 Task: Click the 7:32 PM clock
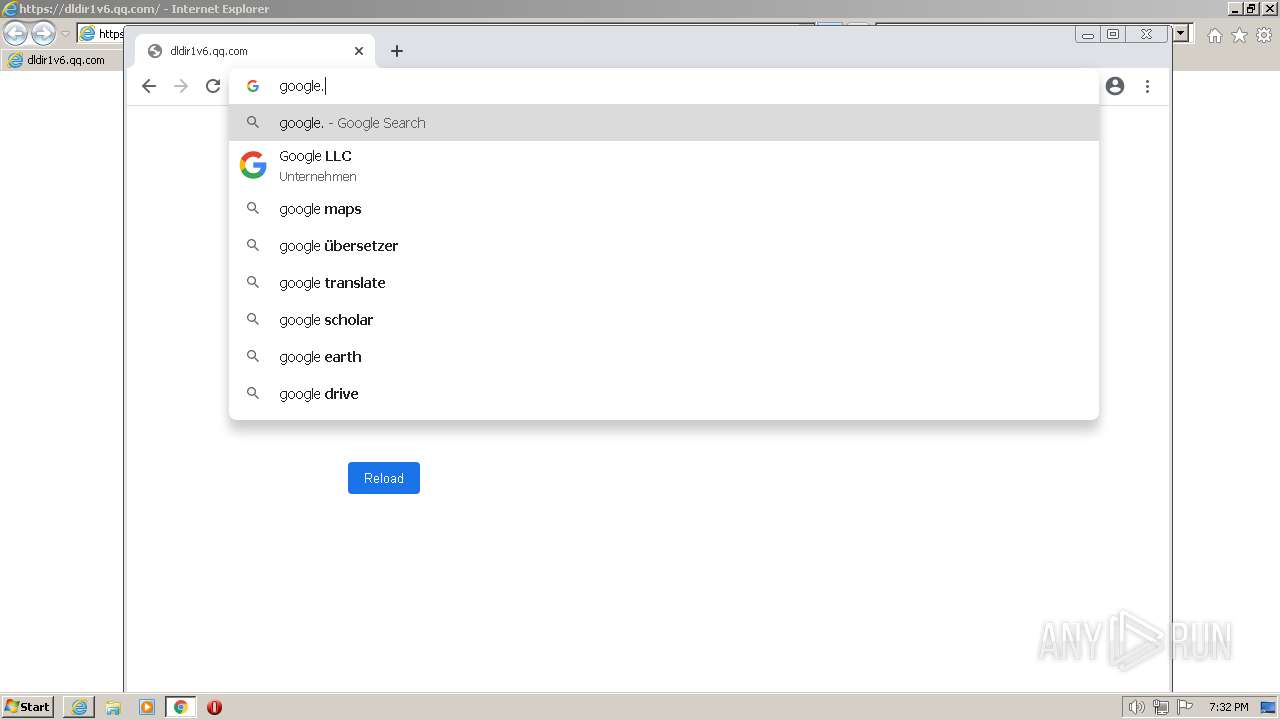click(1228, 707)
